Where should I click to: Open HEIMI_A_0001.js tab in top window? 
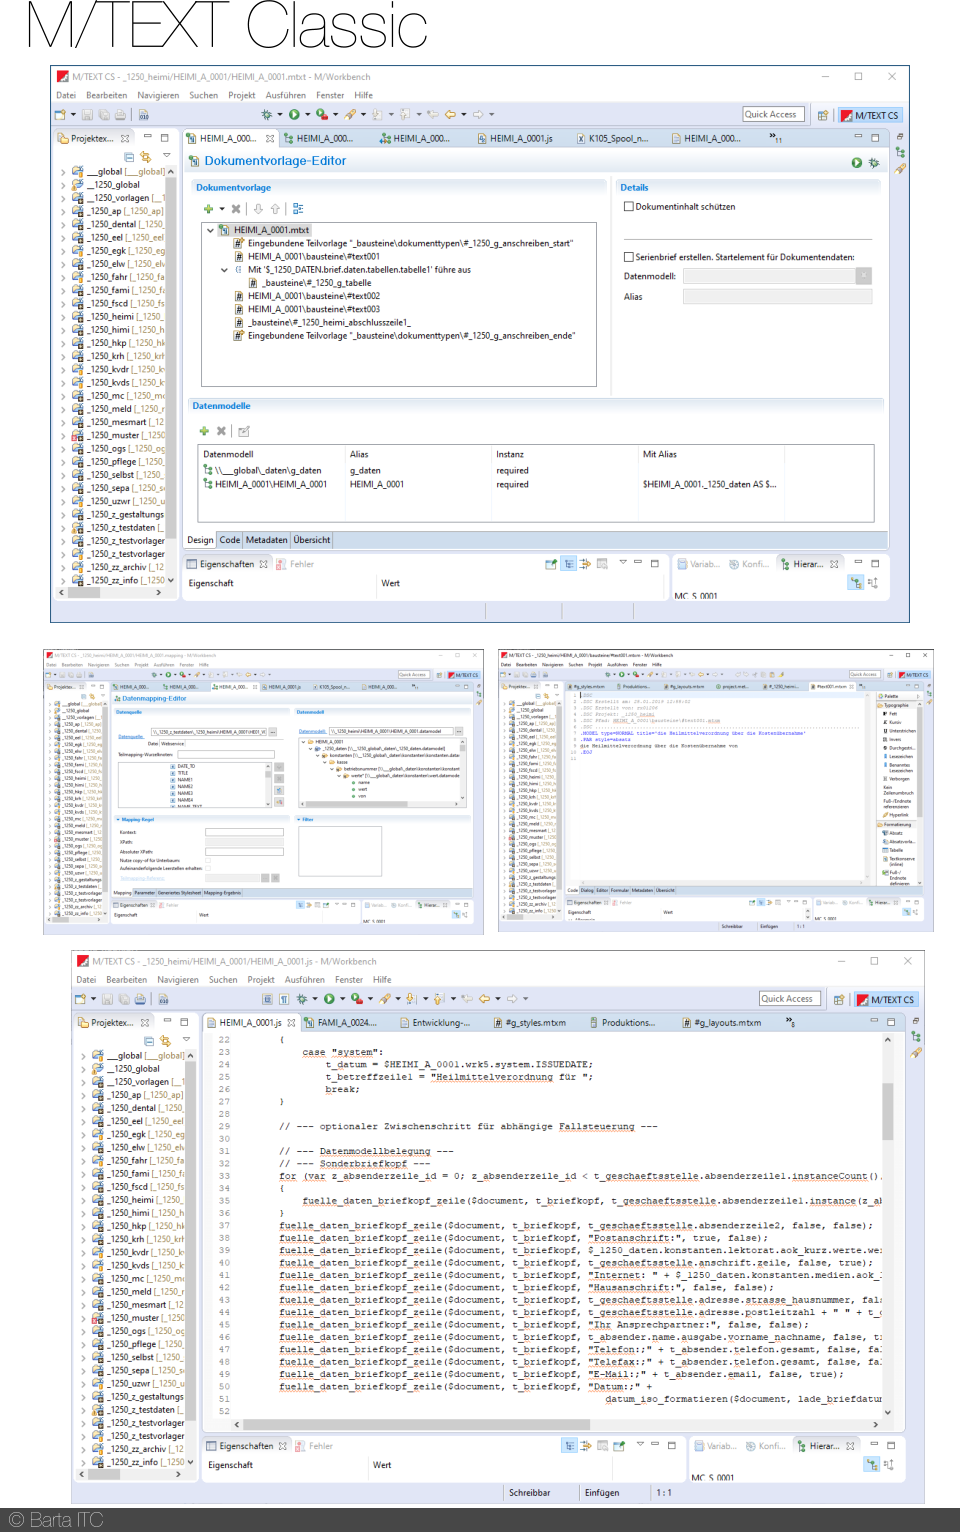click(x=514, y=139)
